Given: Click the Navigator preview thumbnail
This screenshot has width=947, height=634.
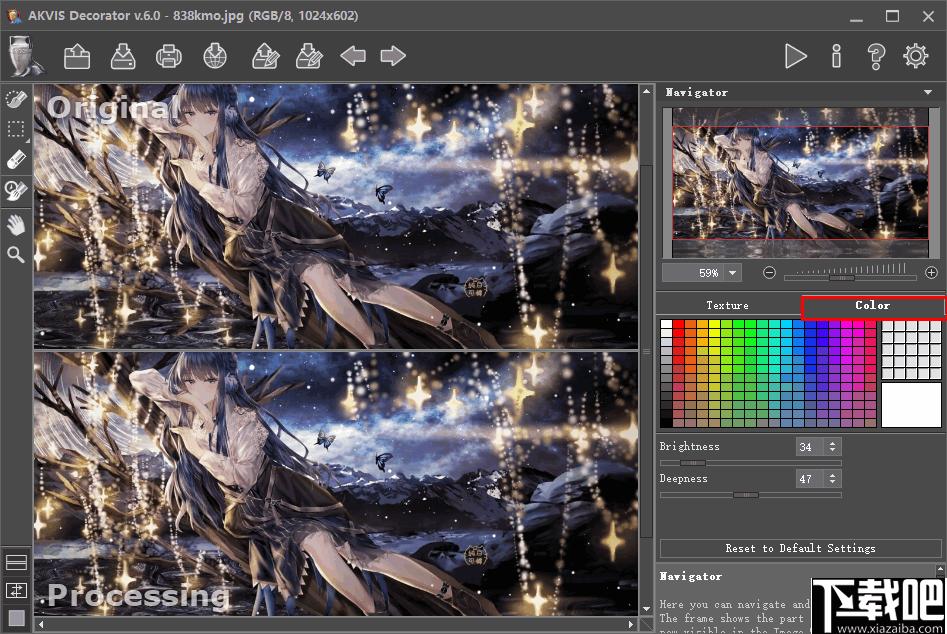Looking at the screenshot, I should coord(800,182).
